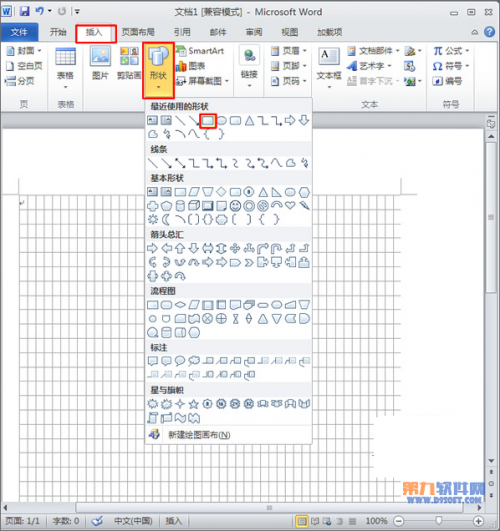Toggle spell check status icon
This screenshot has width=500, height=531.
pyautogui.click(x=97, y=521)
